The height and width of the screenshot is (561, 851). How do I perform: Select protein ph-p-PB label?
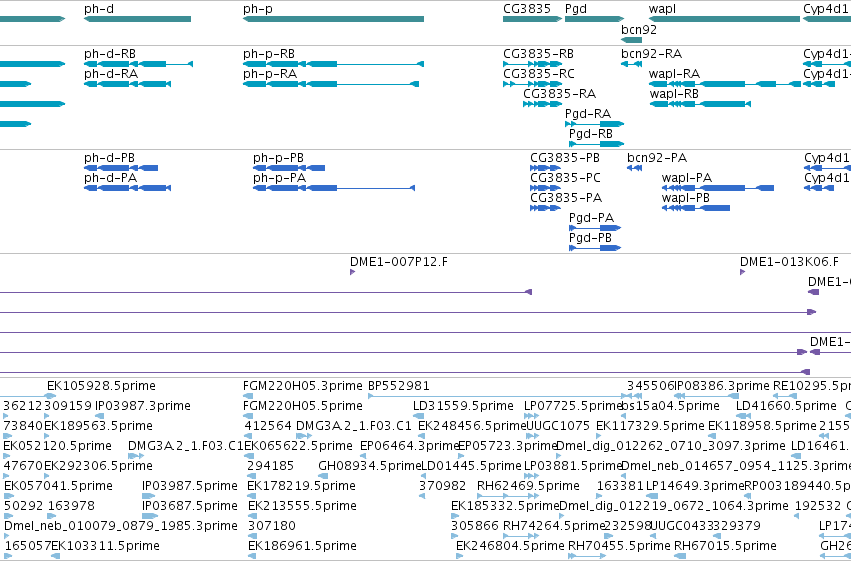[x=278, y=158]
